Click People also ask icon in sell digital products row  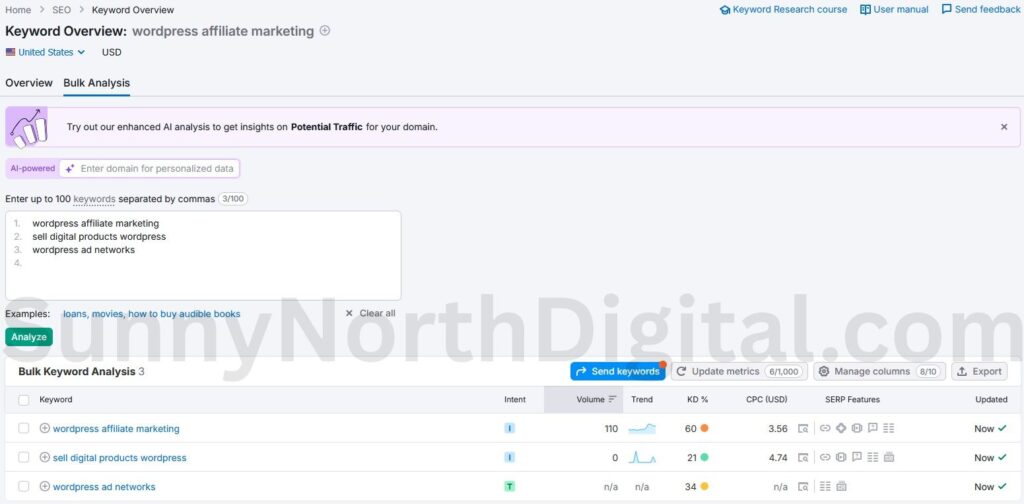[x=857, y=458]
